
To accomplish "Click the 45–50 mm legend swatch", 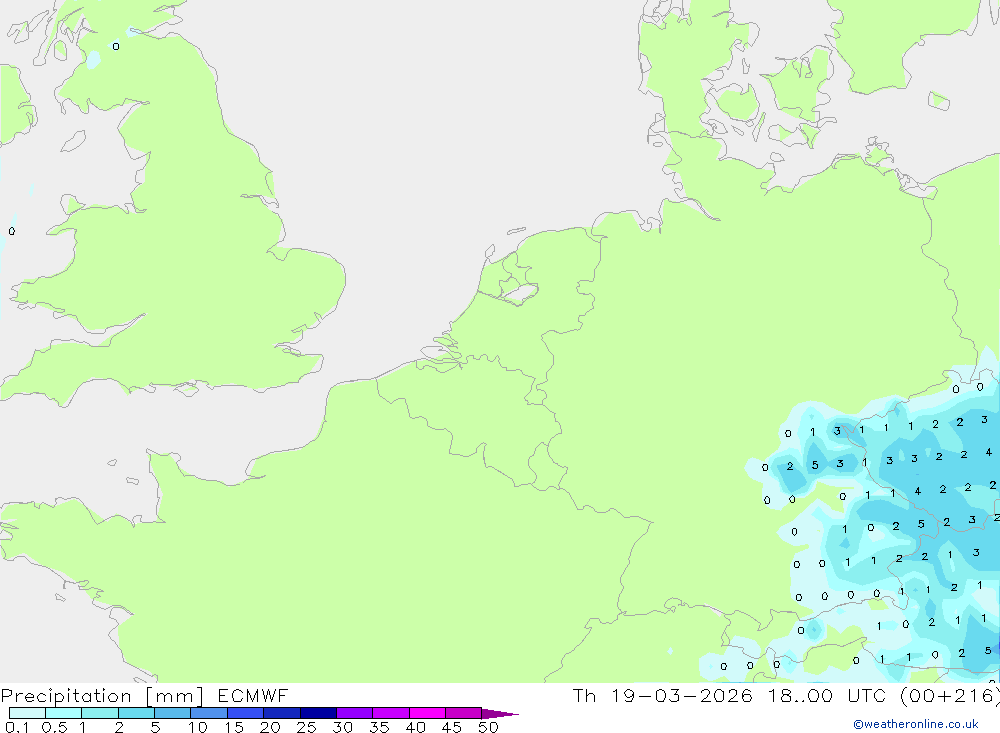I will pos(464,713).
